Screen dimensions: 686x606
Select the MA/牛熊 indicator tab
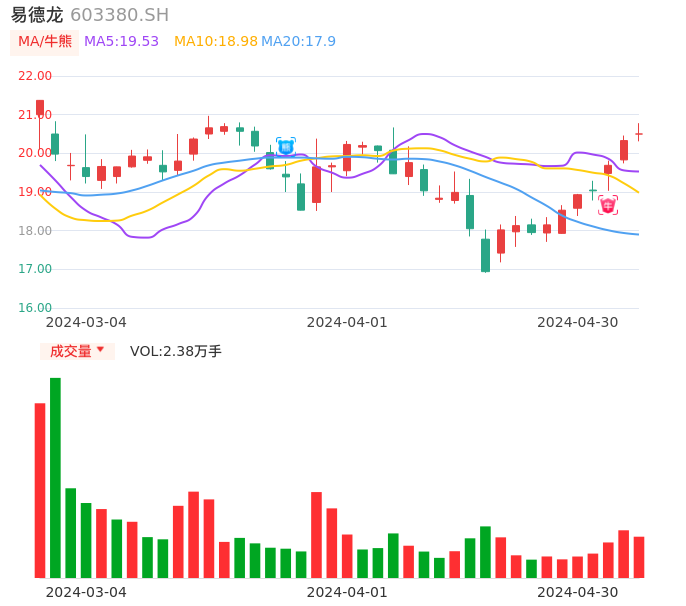(x=45, y=42)
